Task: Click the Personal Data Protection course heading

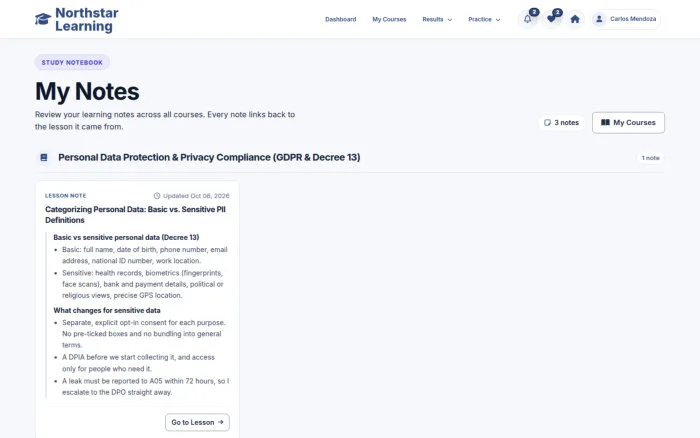Action: (209, 158)
